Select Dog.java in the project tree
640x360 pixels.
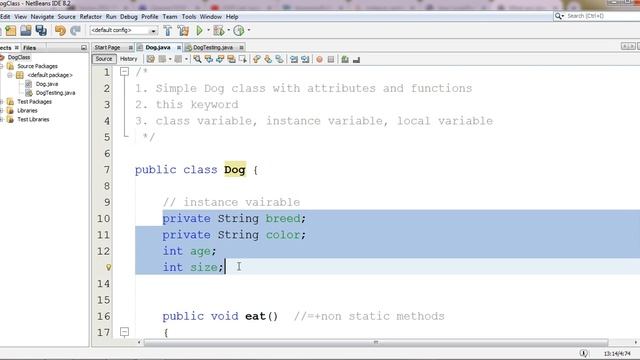click(x=47, y=84)
